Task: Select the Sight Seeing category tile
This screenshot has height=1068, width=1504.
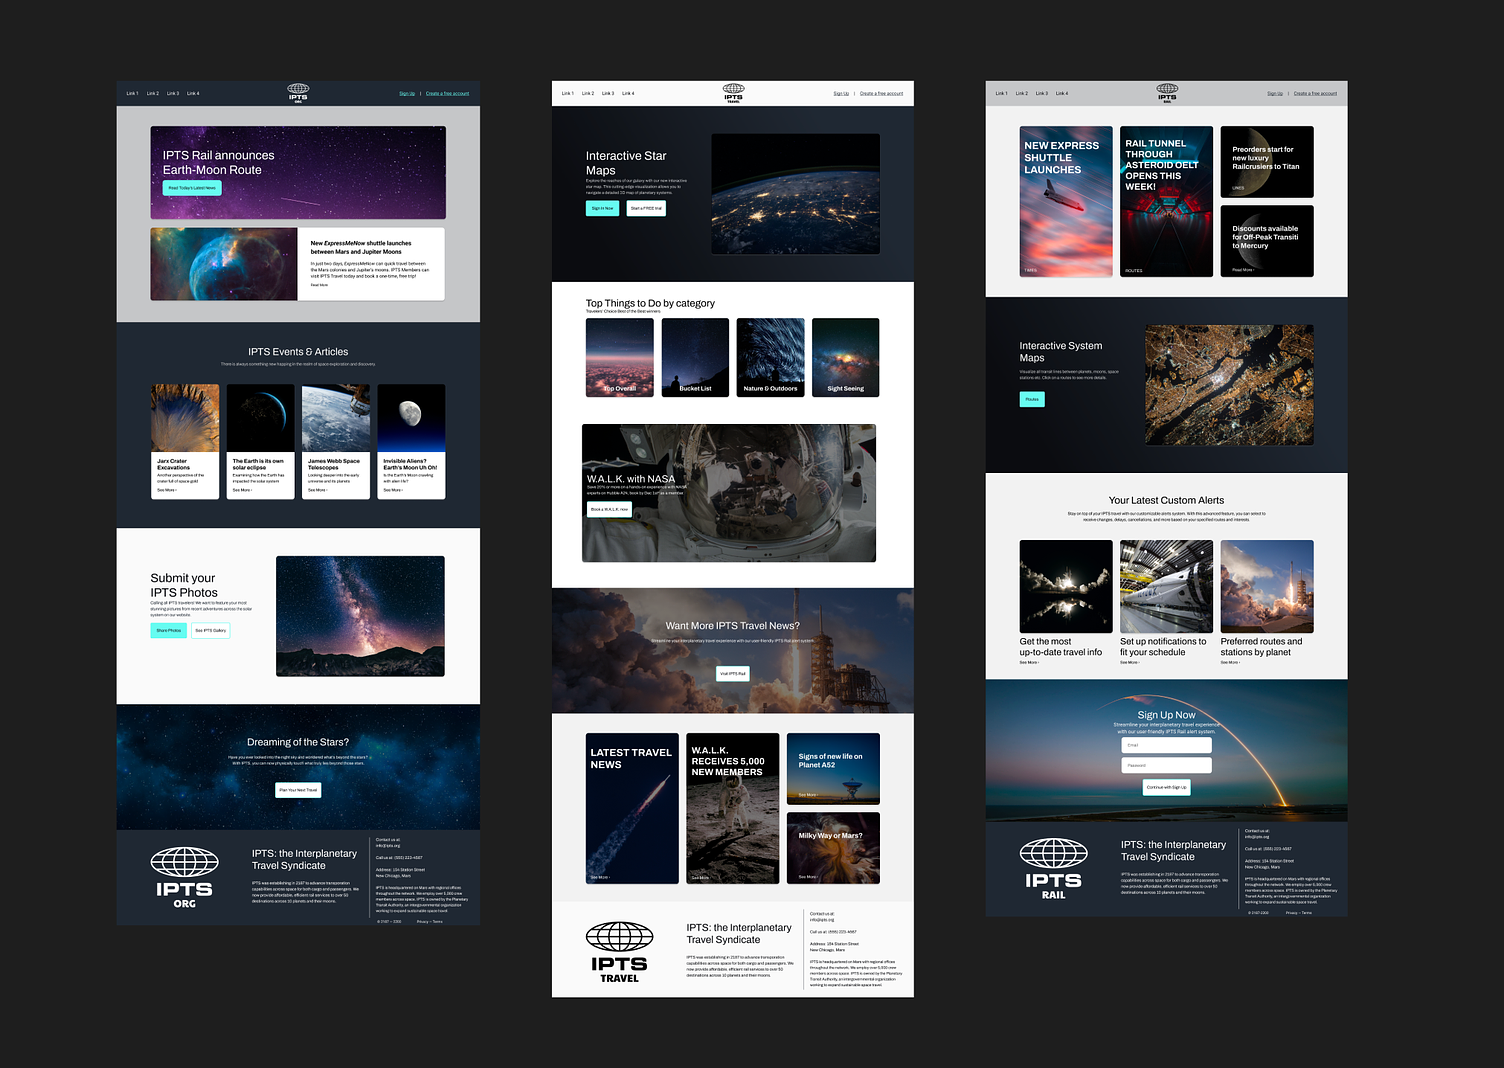Action: tap(846, 357)
